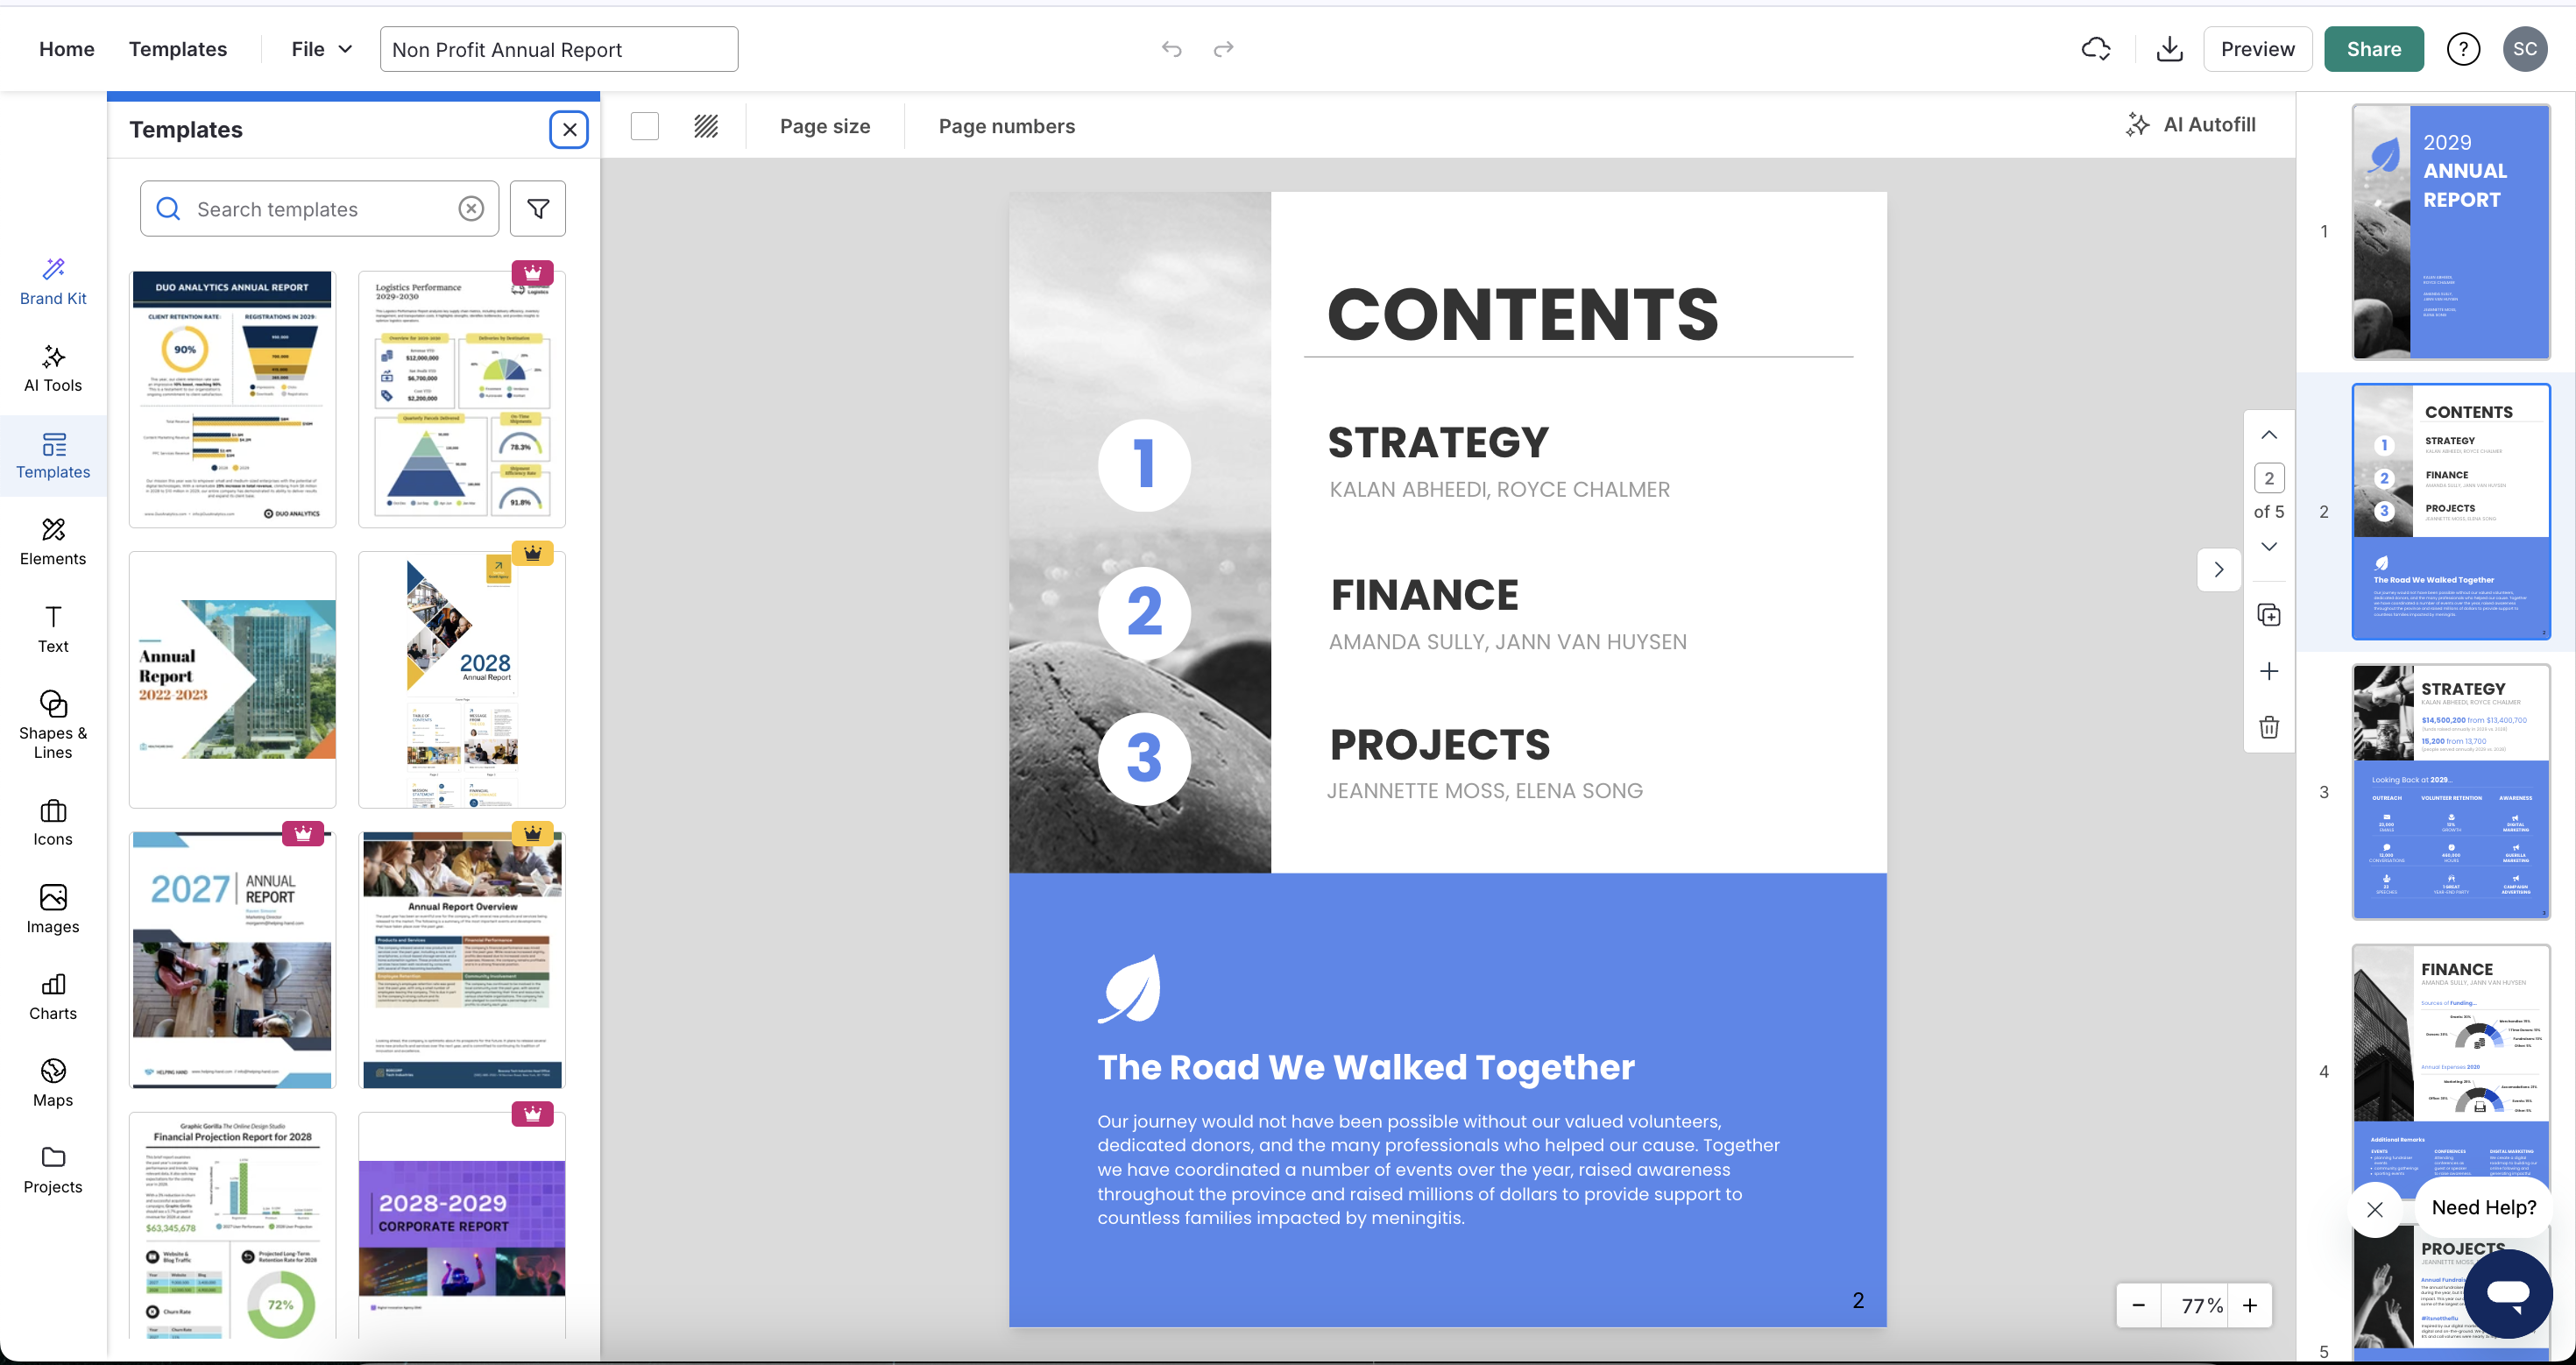The height and width of the screenshot is (1365, 2576).
Task: Click the Preview button
Action: pos(2257,49)
